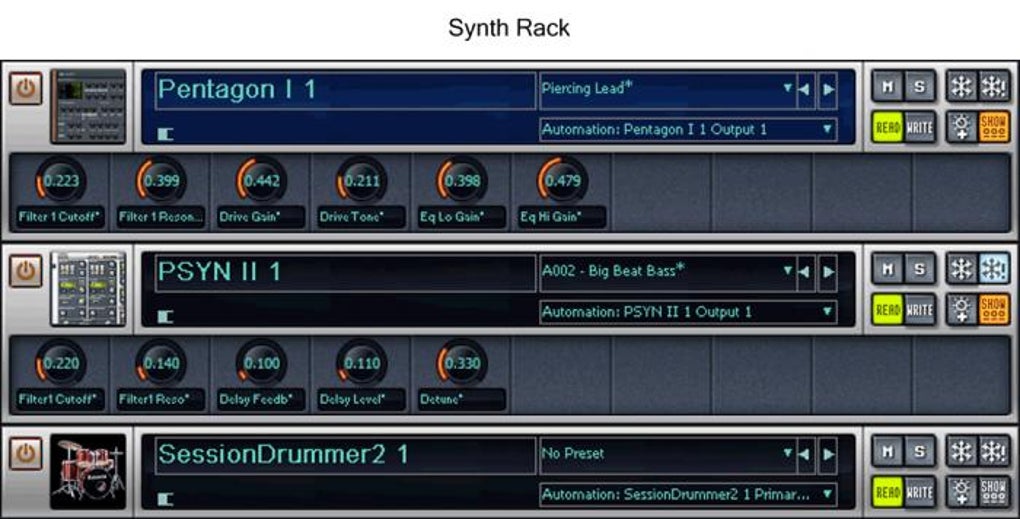Freeze the PSYN II 1 synth

pyautogui.click(x=961, y=269)
